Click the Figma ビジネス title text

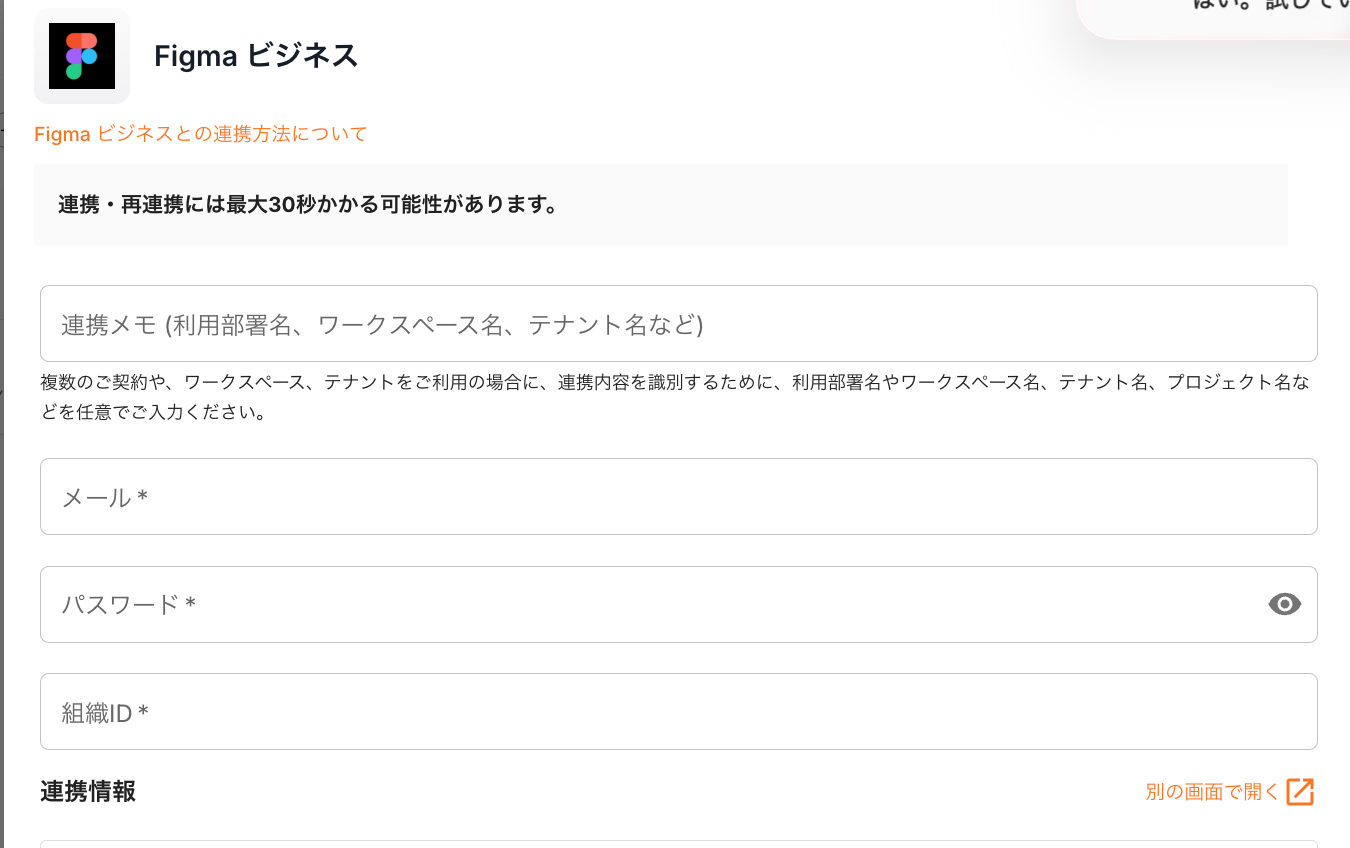(256, 56)
